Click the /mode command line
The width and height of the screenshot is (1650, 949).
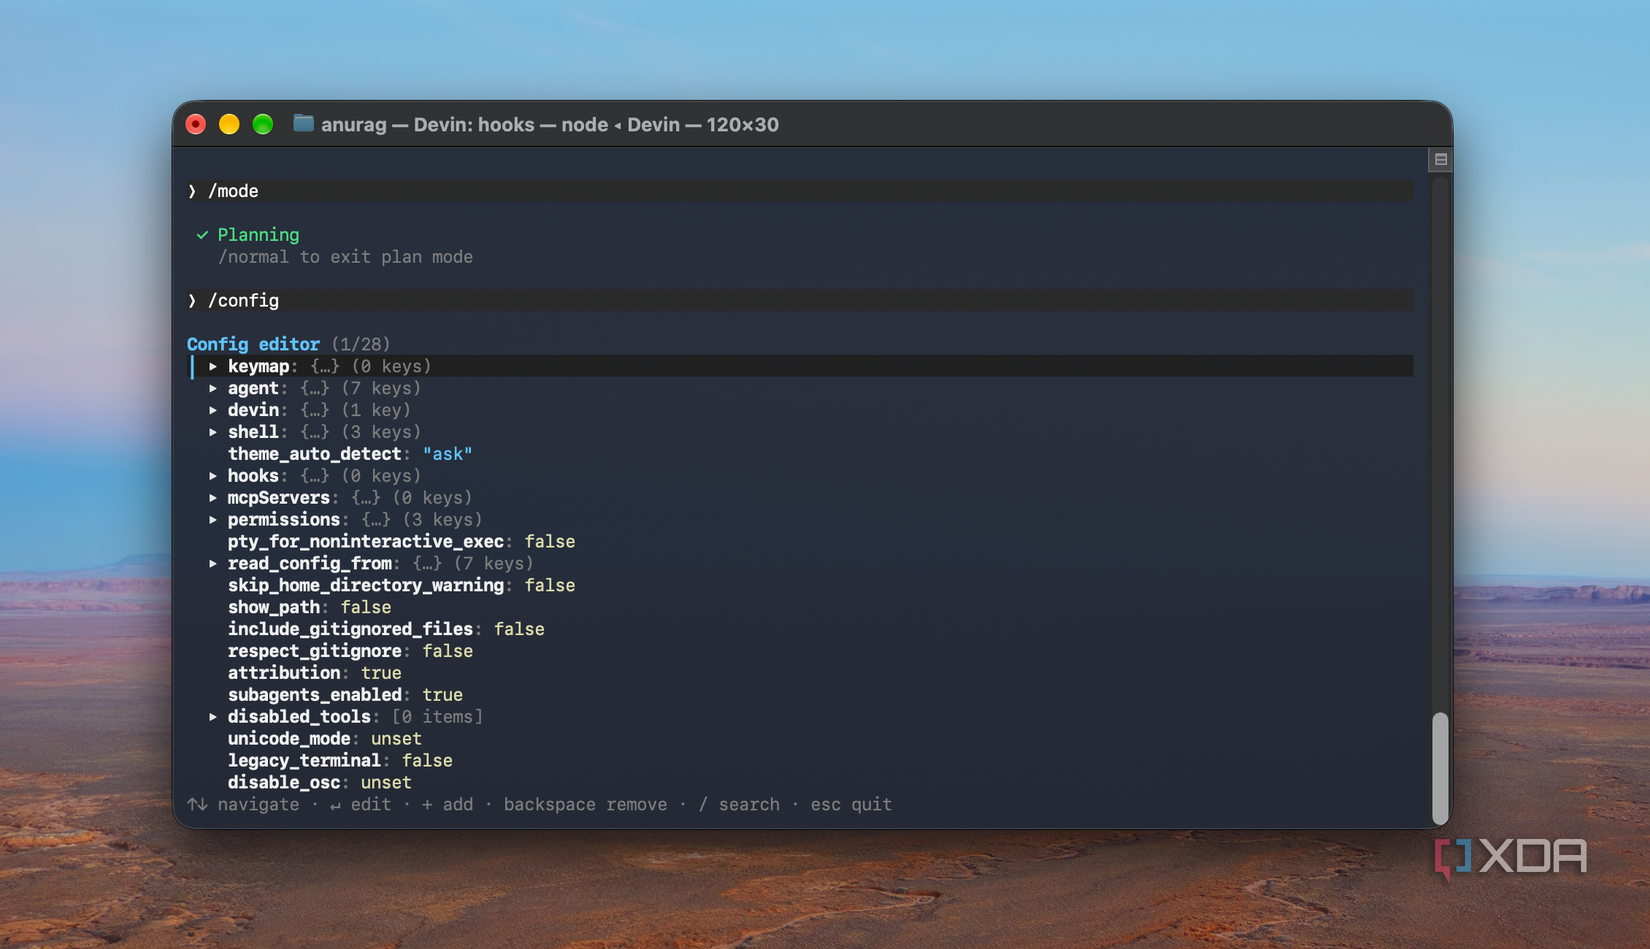[x=800, y=191]
